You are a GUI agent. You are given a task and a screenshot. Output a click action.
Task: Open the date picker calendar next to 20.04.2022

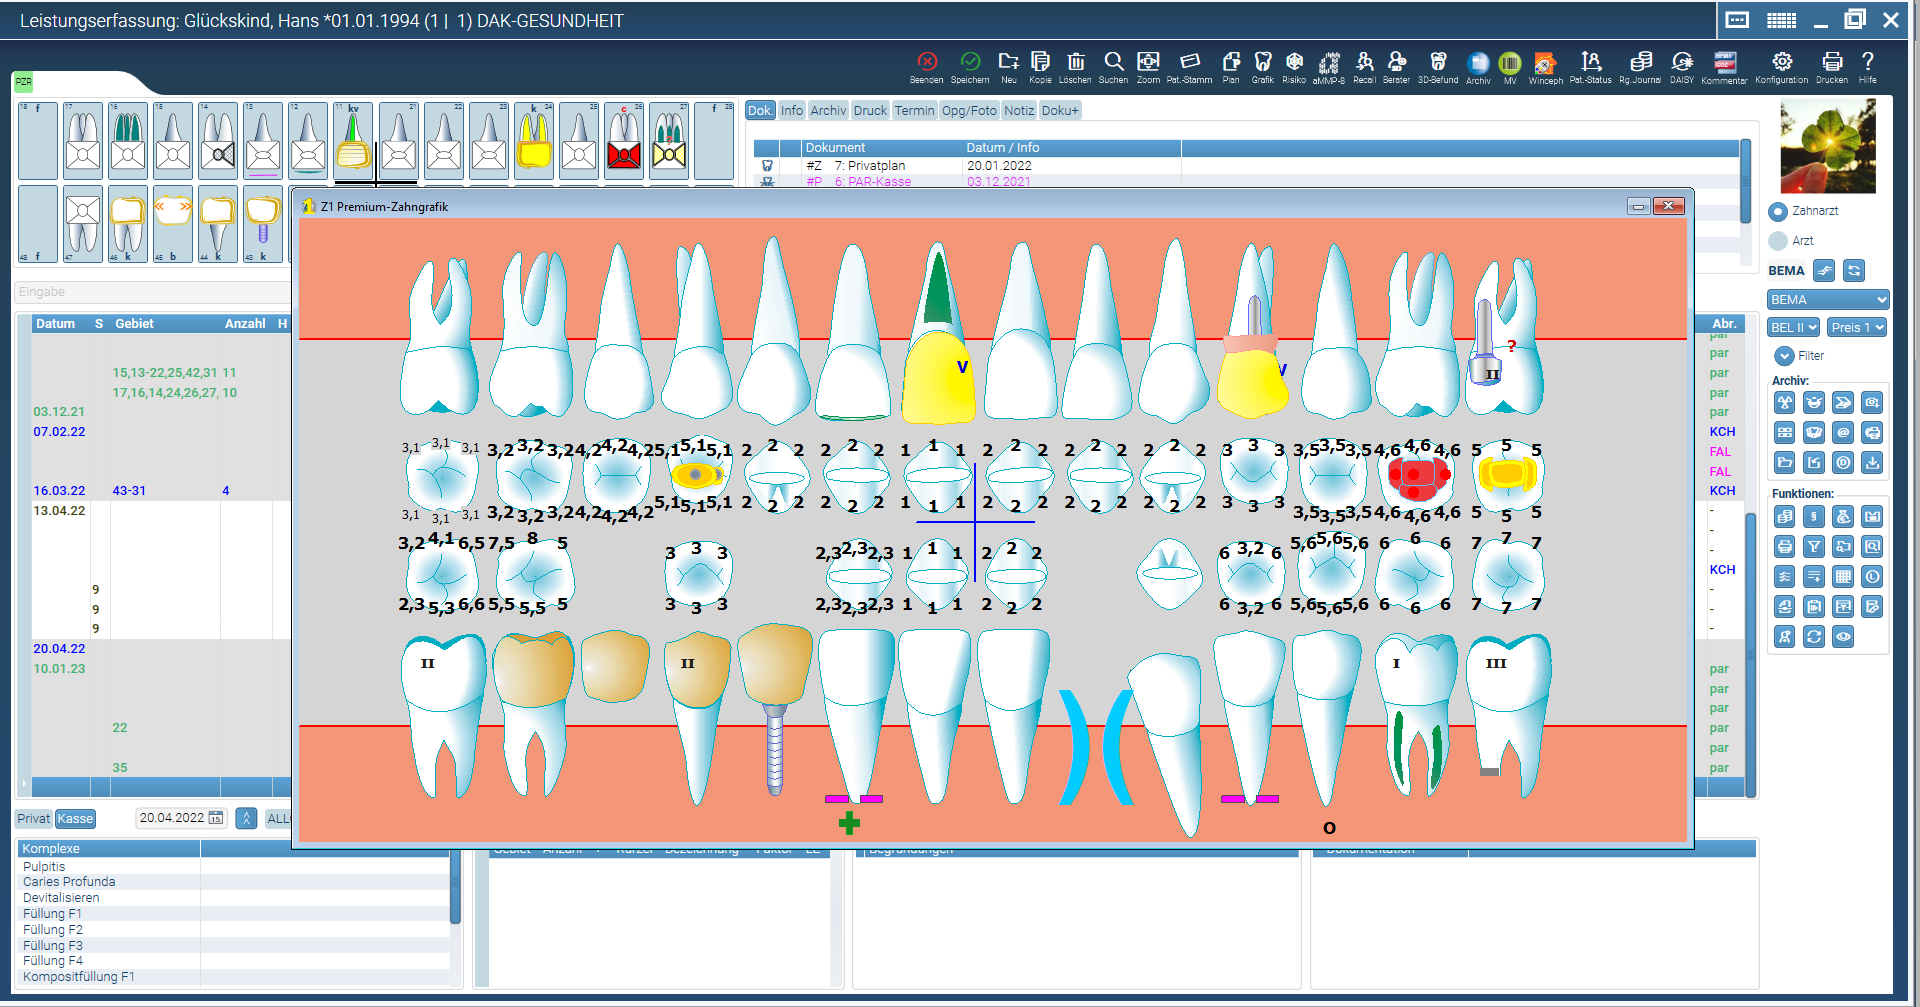(x=215, y=818)
